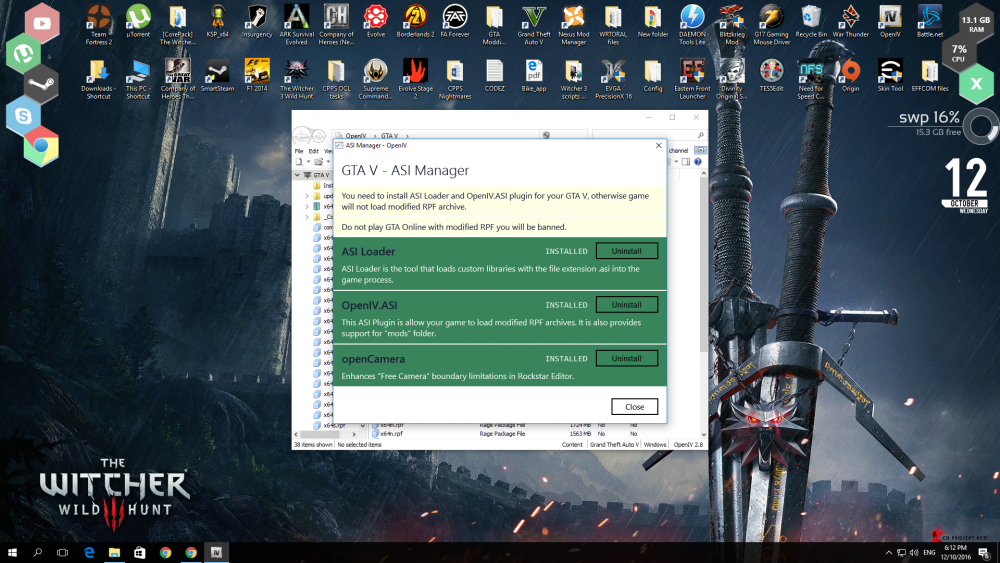Click the YouTube hexagon launcher
The image size is (1000, 563).
pos(42,24)
